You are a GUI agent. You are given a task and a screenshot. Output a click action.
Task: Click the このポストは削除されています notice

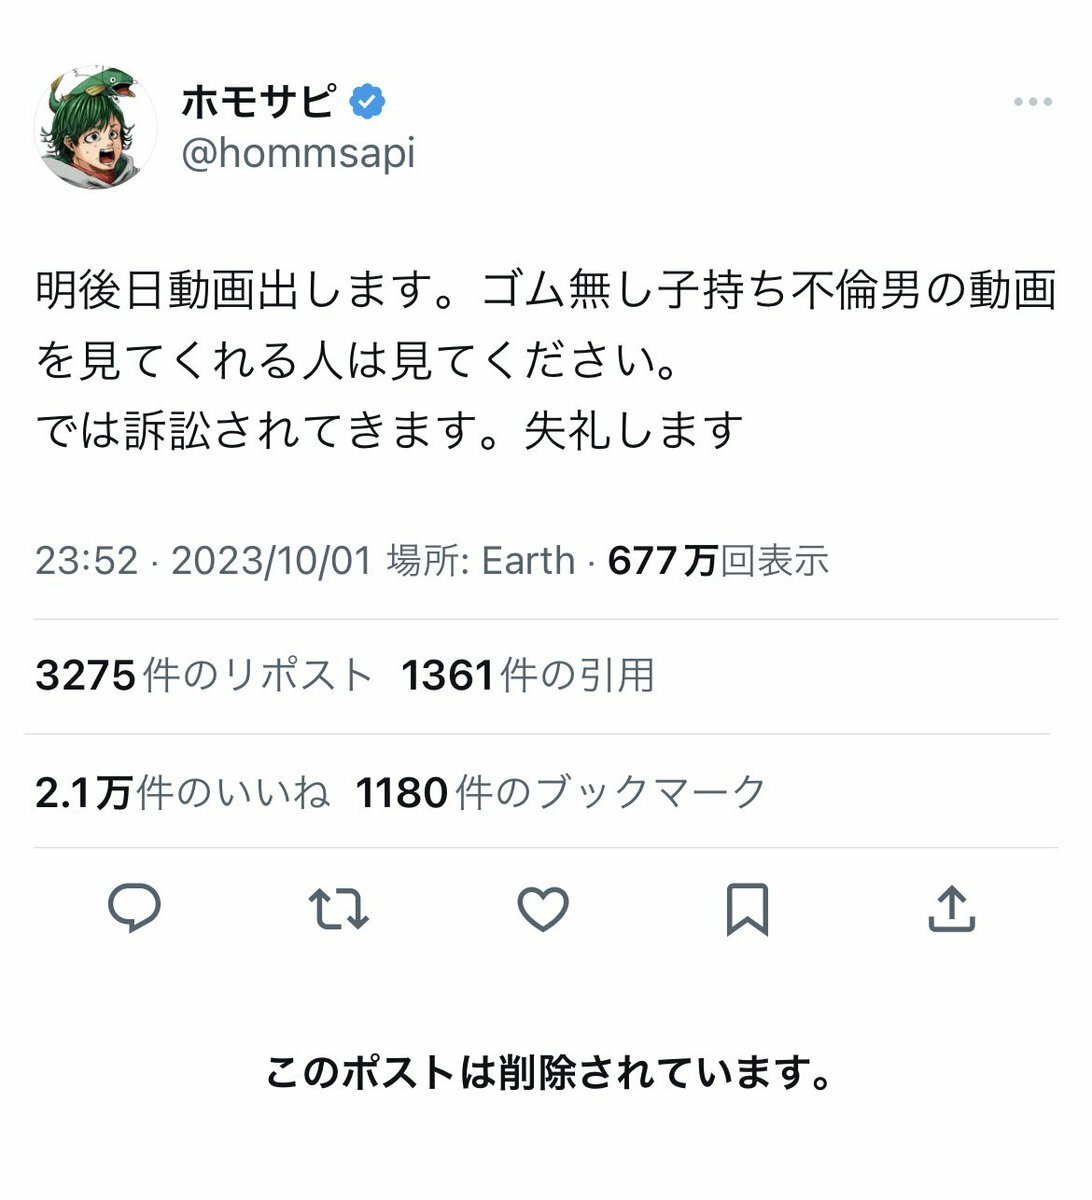point(549,1073)
